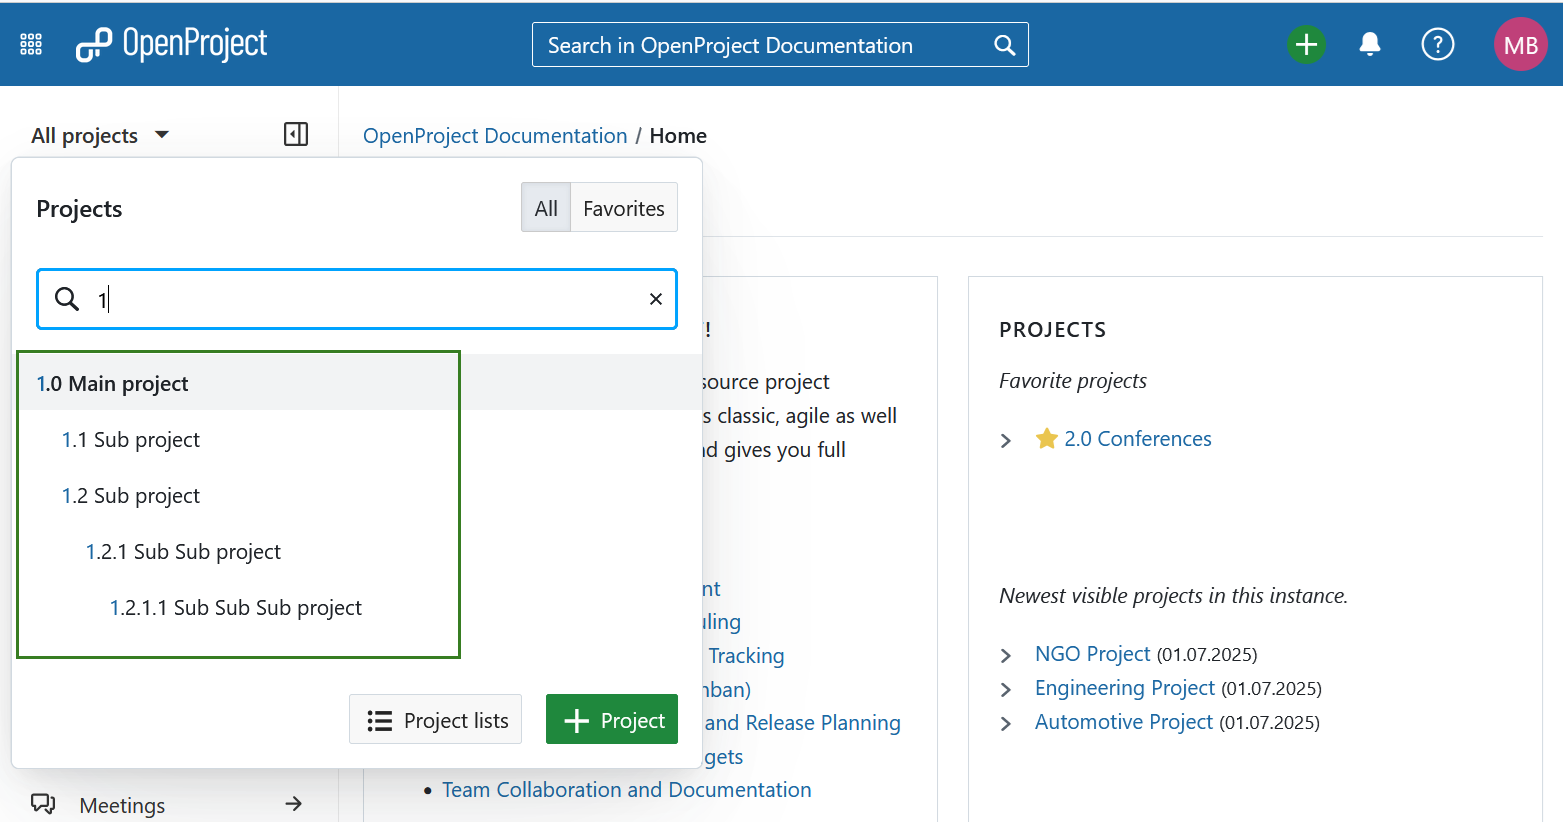Open the MB user avatar menu
The image size is (1563, 822).
[x=1520, y=44]
